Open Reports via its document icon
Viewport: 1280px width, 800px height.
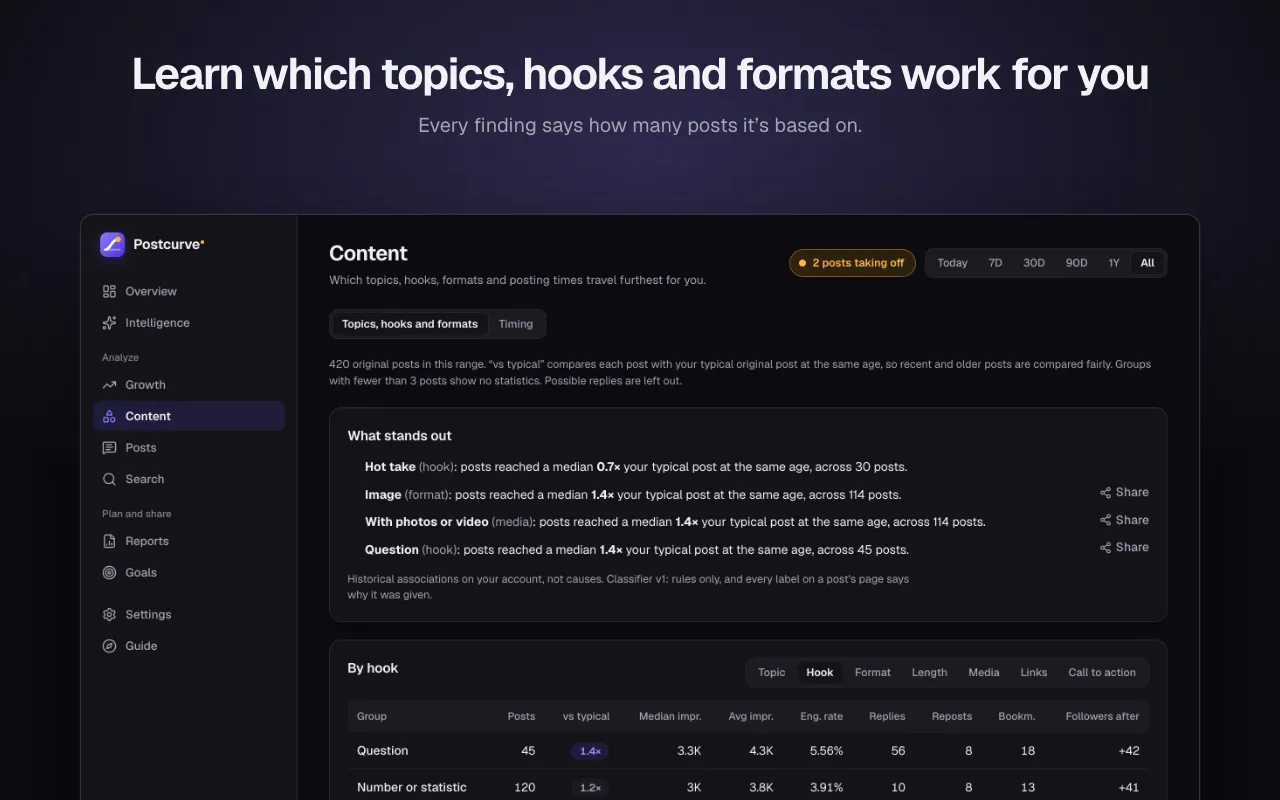tap(109, 541)
